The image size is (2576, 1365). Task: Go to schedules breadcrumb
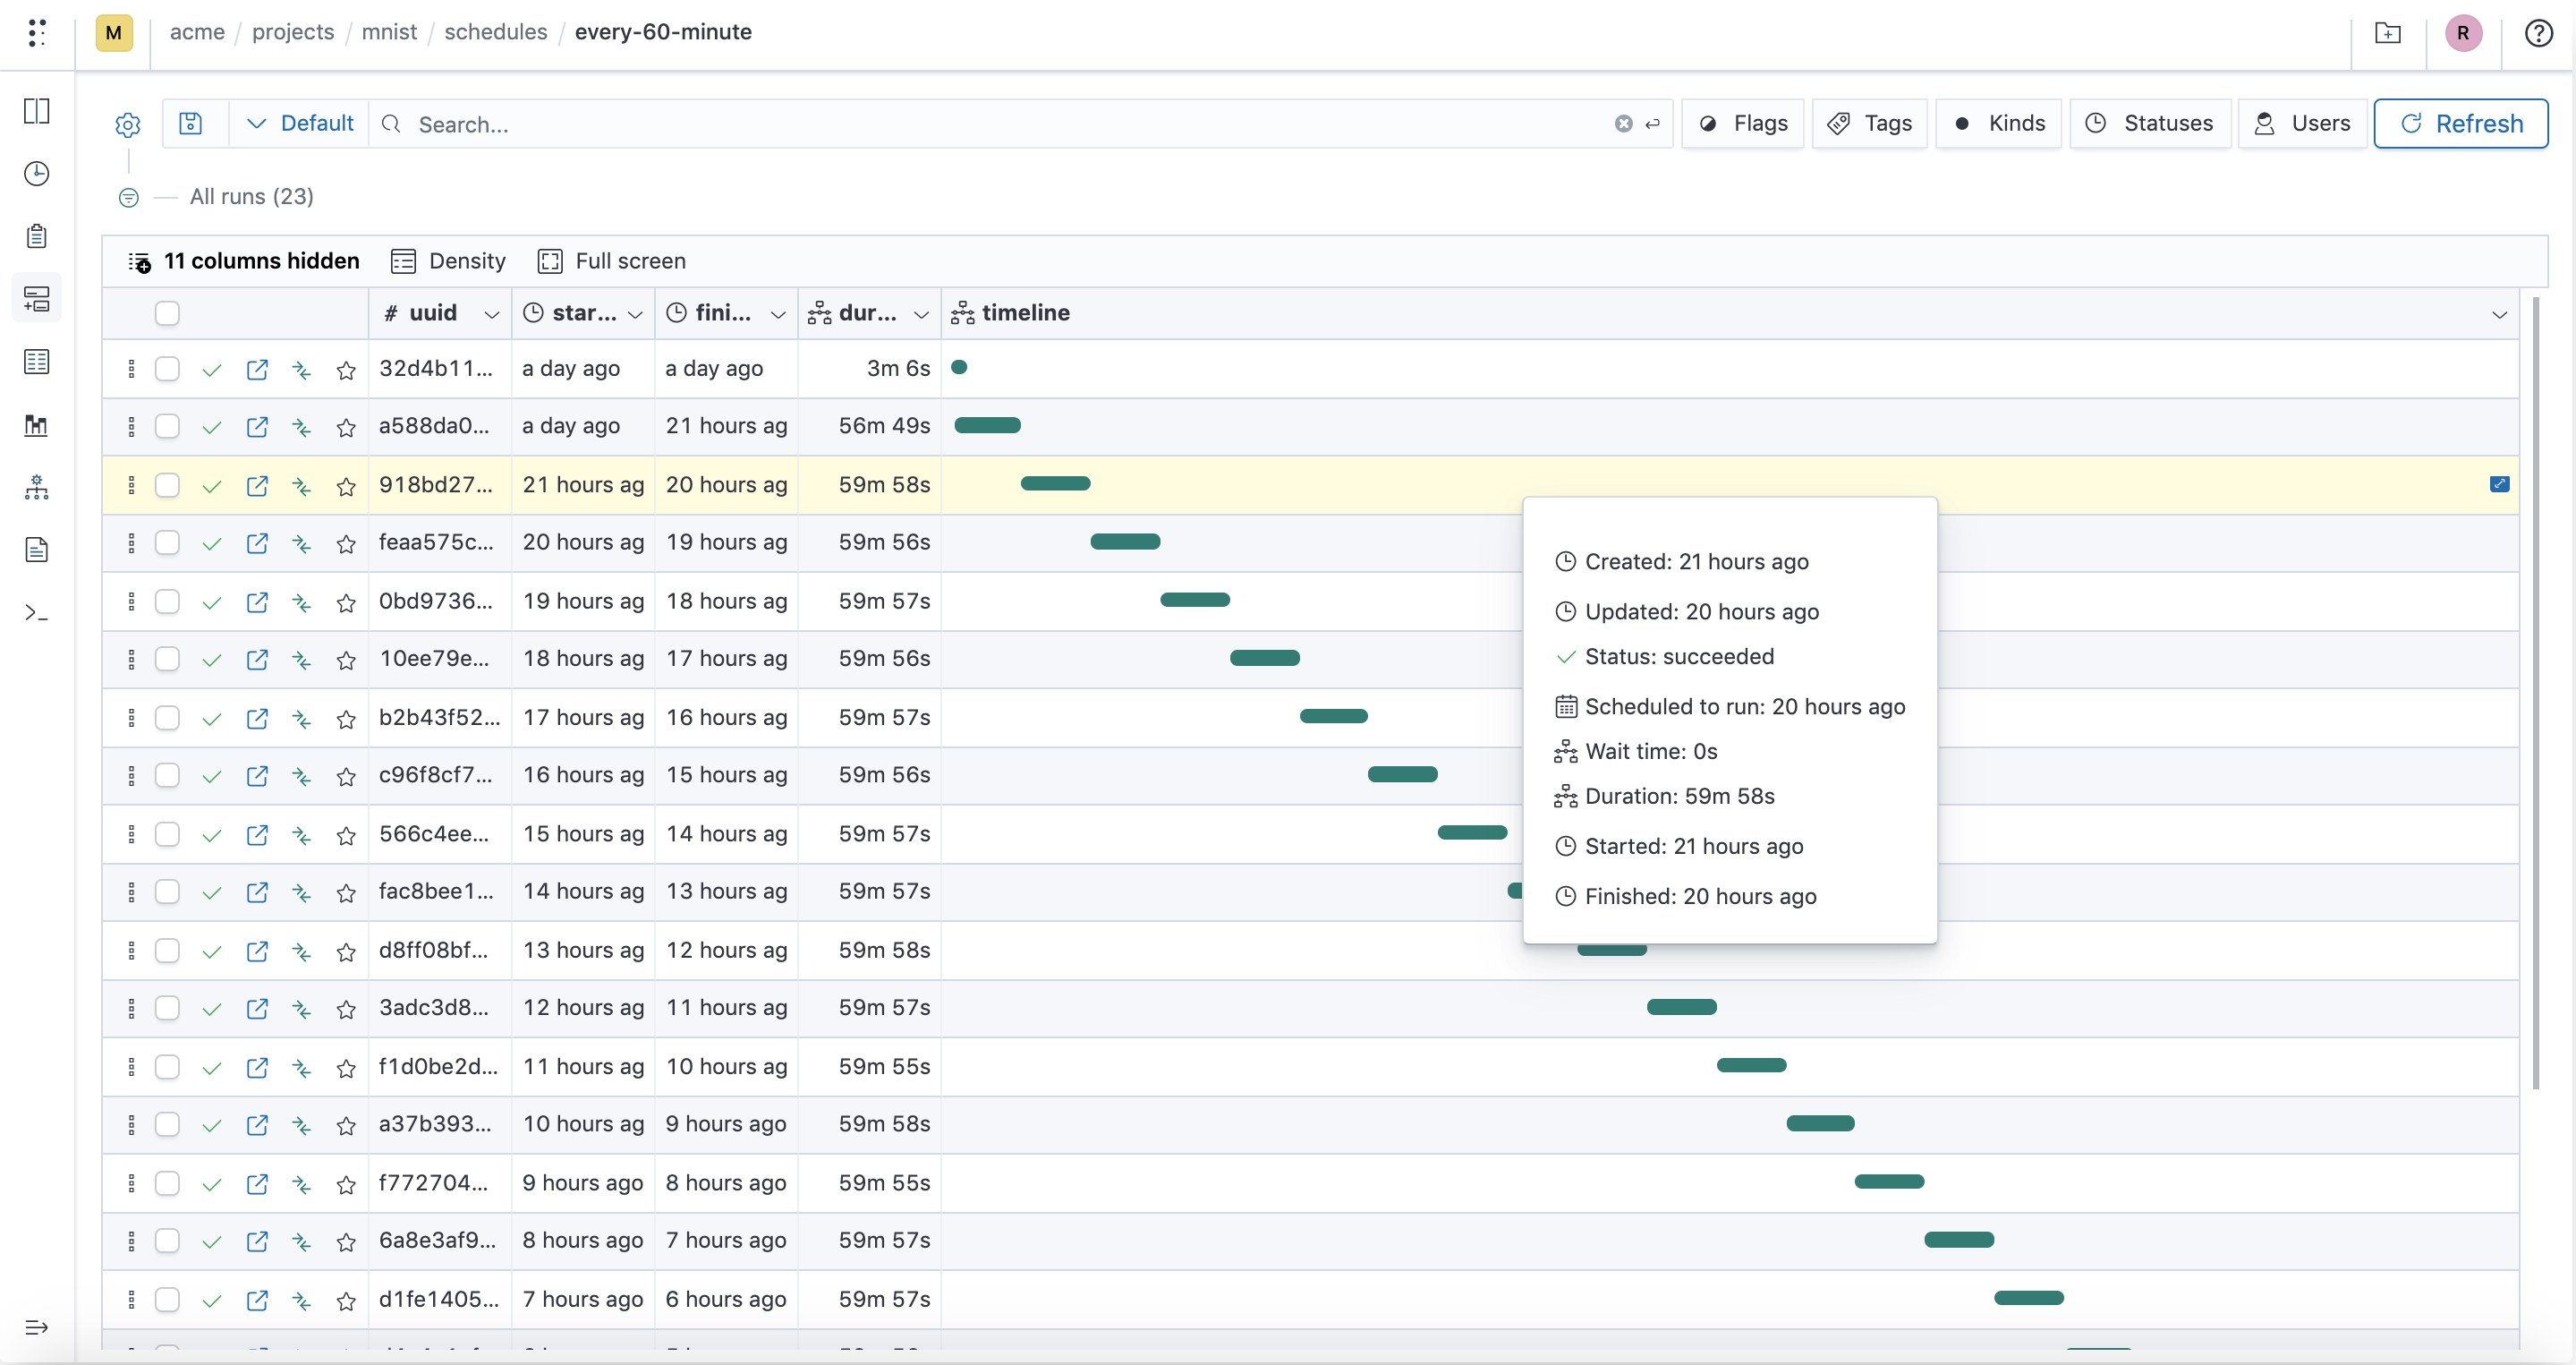pyautogui.click(x=496, y=32)
